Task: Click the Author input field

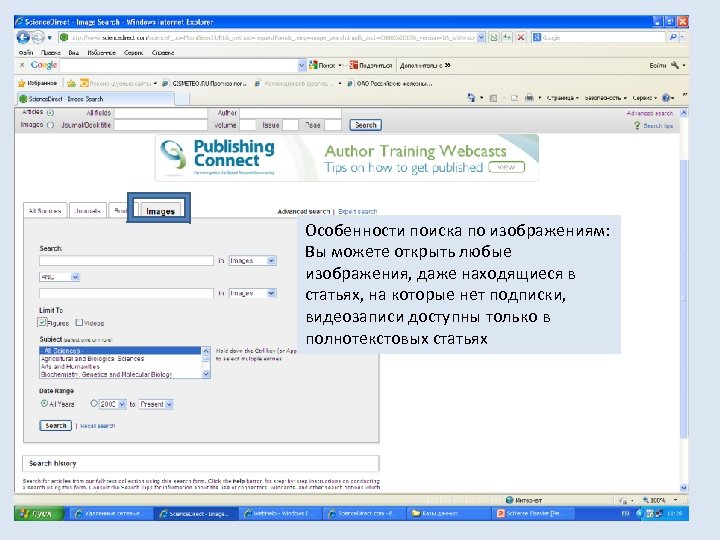Action: 290,112
